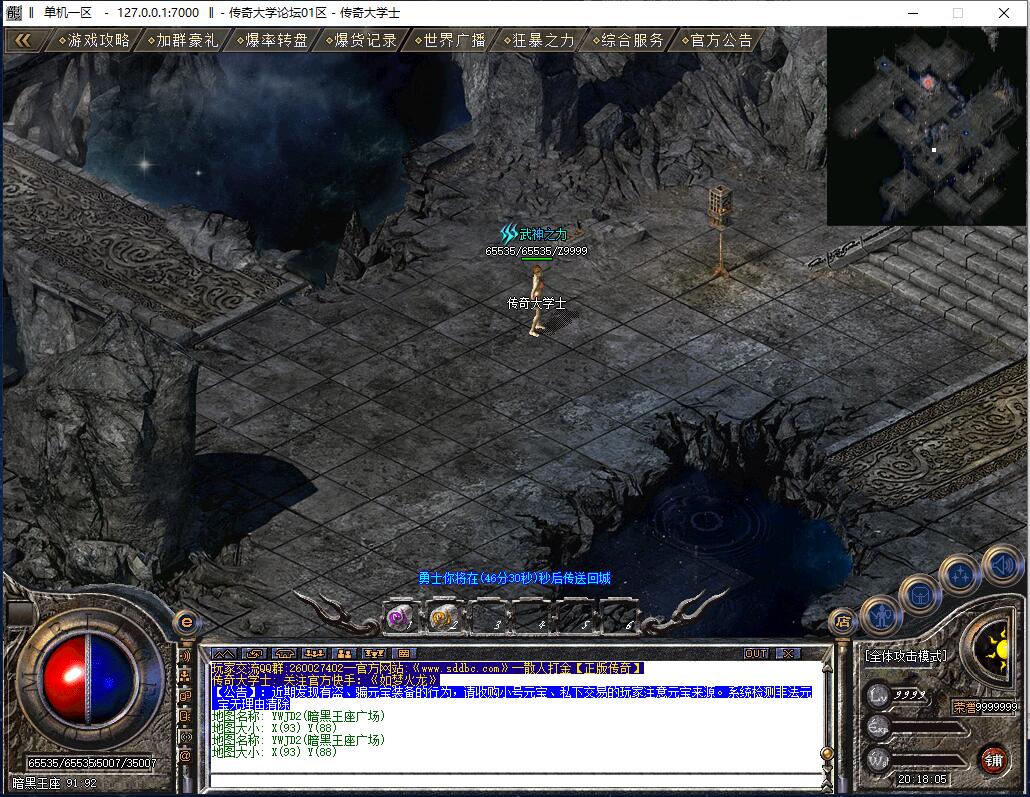The image size is (1030, 797).
Task: Click the player character 传奇大学士
Action: pyautogui.click(x=537, y=301)
